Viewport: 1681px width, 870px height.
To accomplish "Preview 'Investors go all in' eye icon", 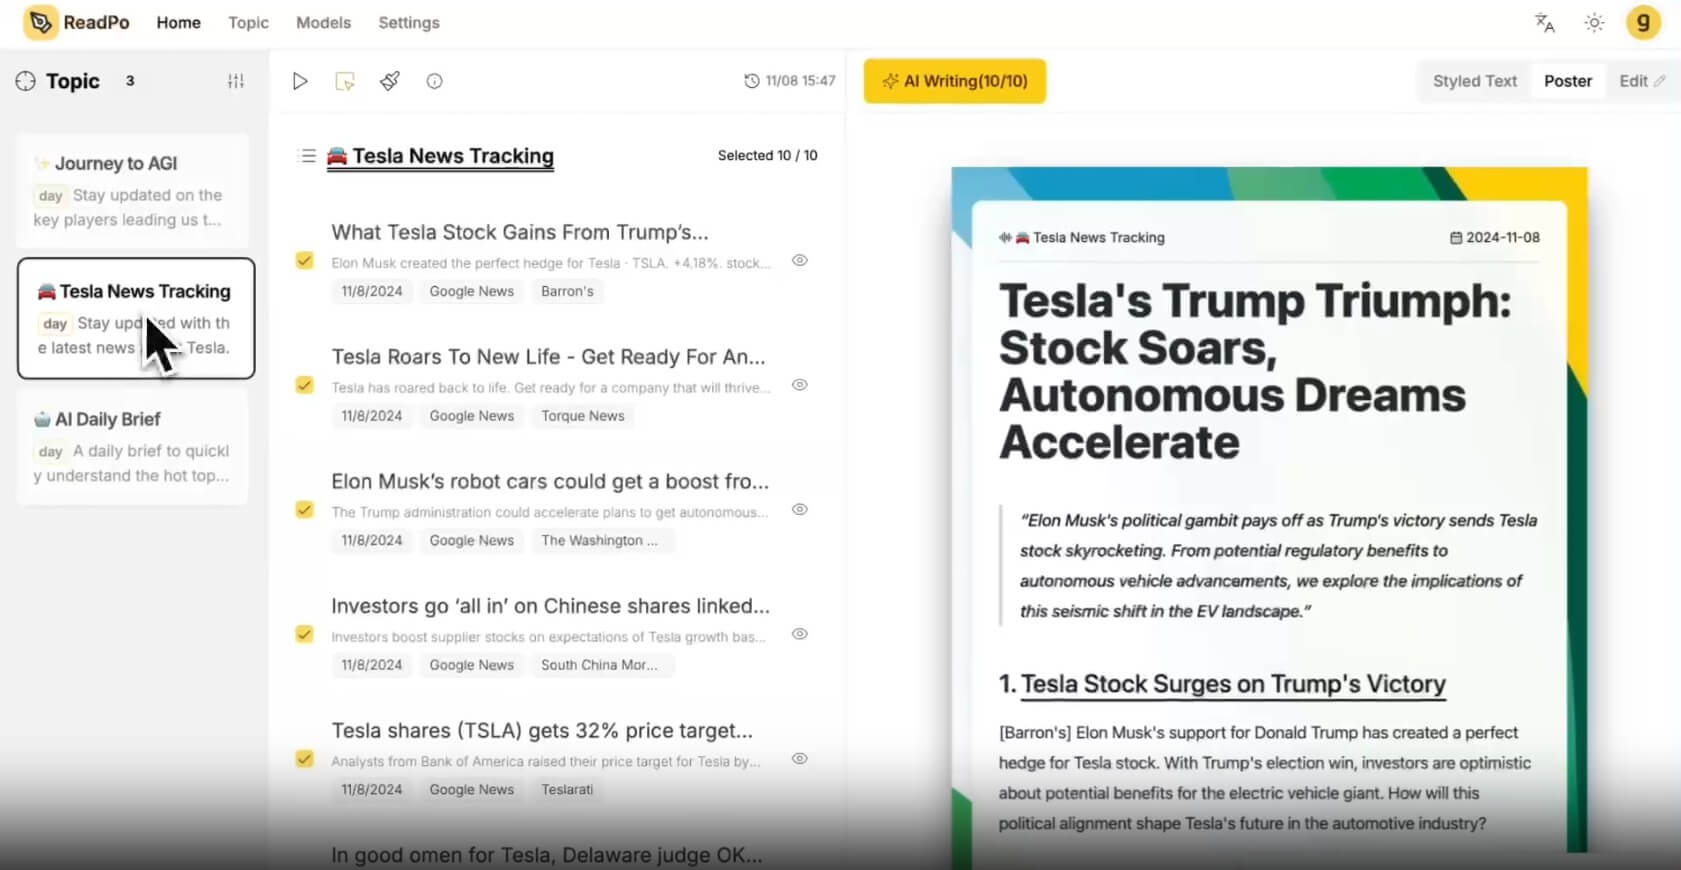I will click(800, 634).
